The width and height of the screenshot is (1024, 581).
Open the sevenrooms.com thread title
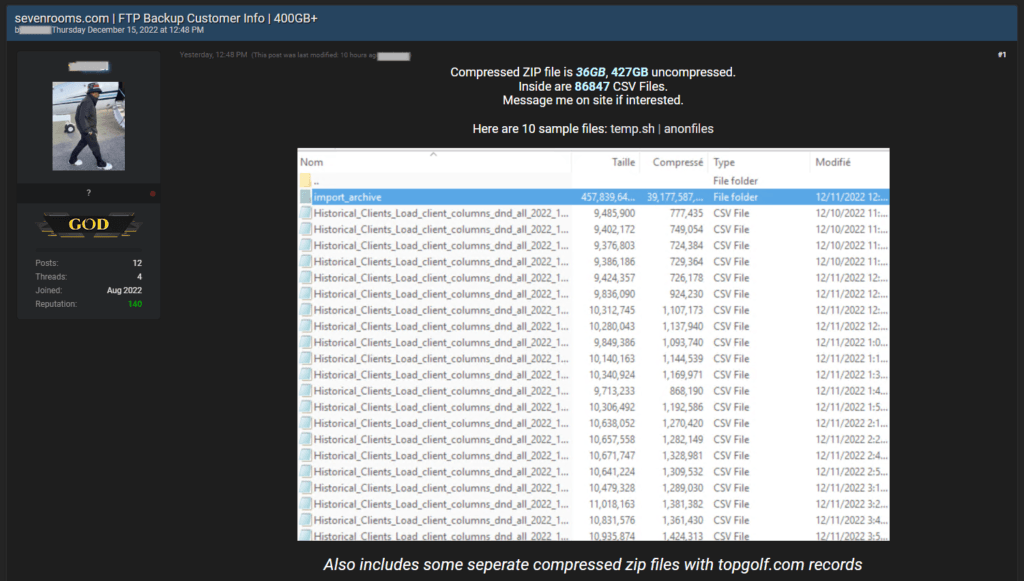pos(166,18)
